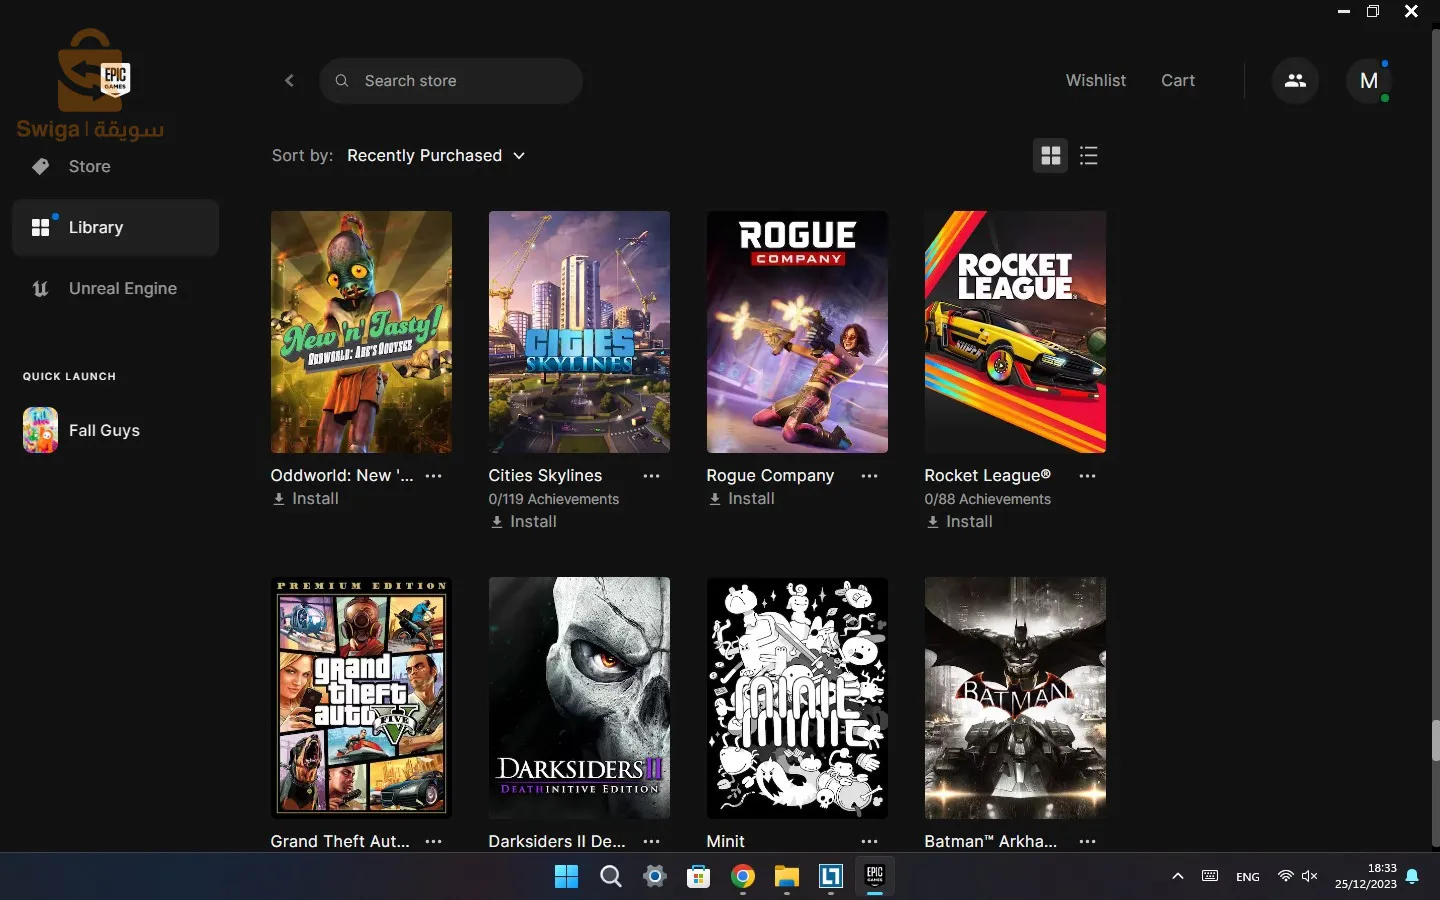The image size is (1440, 900).
Task: Install Rogue Company
Action: pyautogui.click(x=742, y=499)
